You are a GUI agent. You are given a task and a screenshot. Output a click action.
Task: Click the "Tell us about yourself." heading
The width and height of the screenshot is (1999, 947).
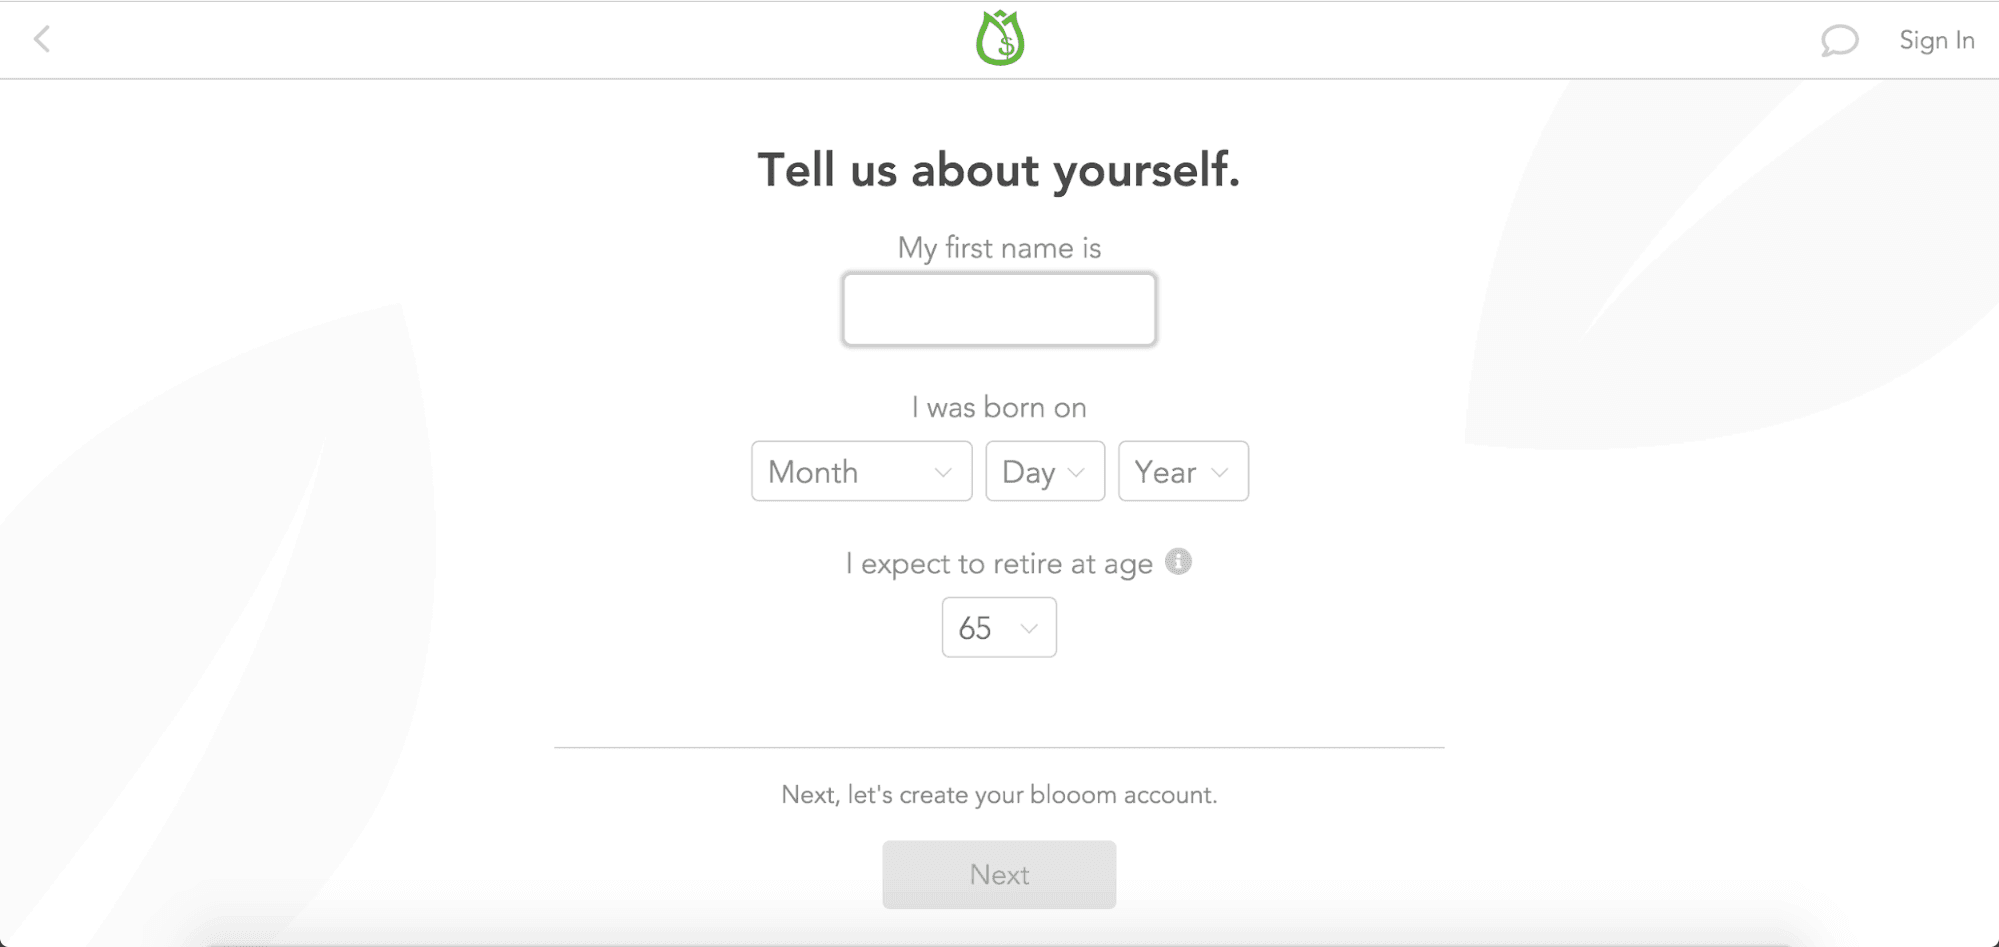pyautogui.click(x=998, y=170)
